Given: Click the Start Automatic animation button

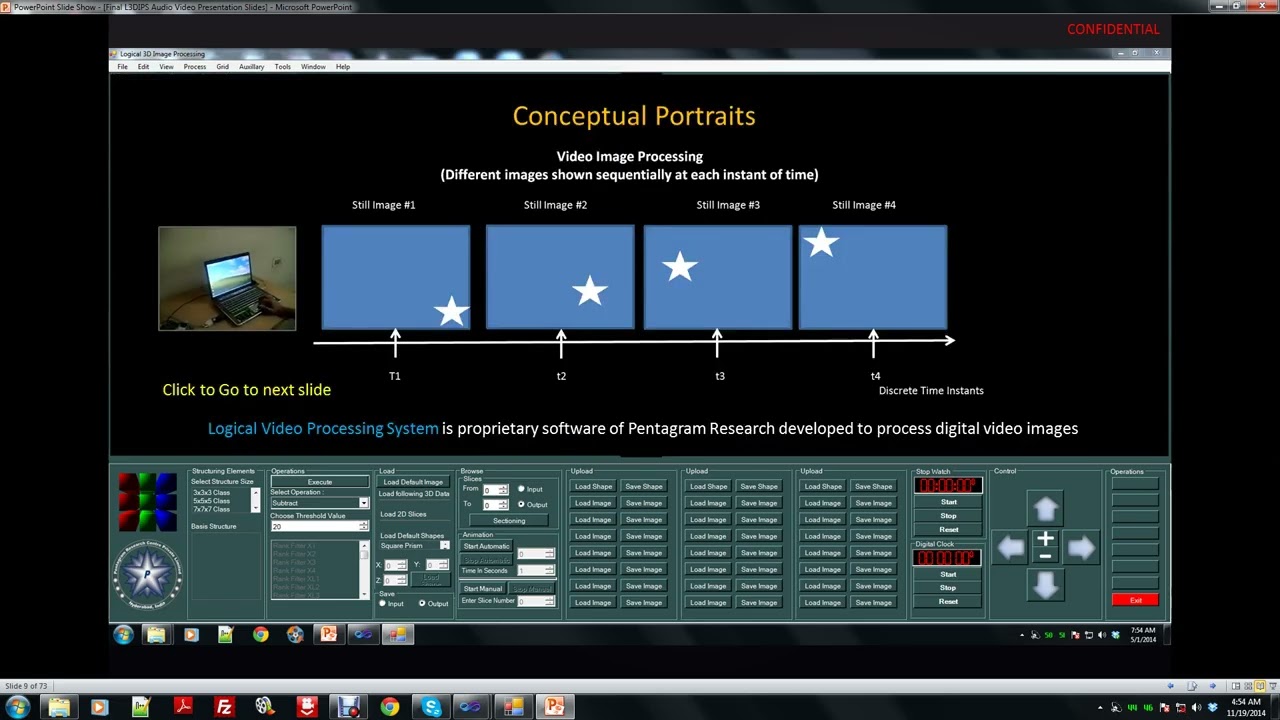Looking at the screenshot, I should coord(486,546).
